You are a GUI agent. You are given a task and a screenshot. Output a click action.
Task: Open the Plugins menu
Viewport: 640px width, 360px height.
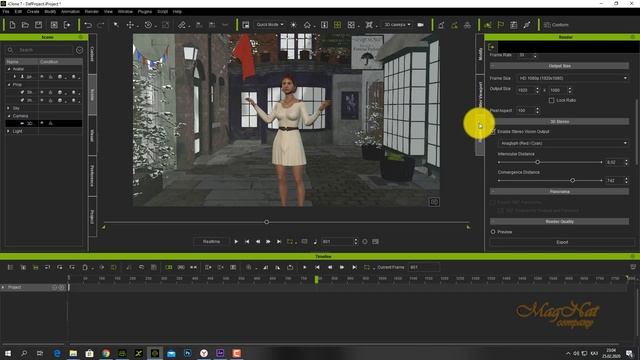click(x=144, y=11)
